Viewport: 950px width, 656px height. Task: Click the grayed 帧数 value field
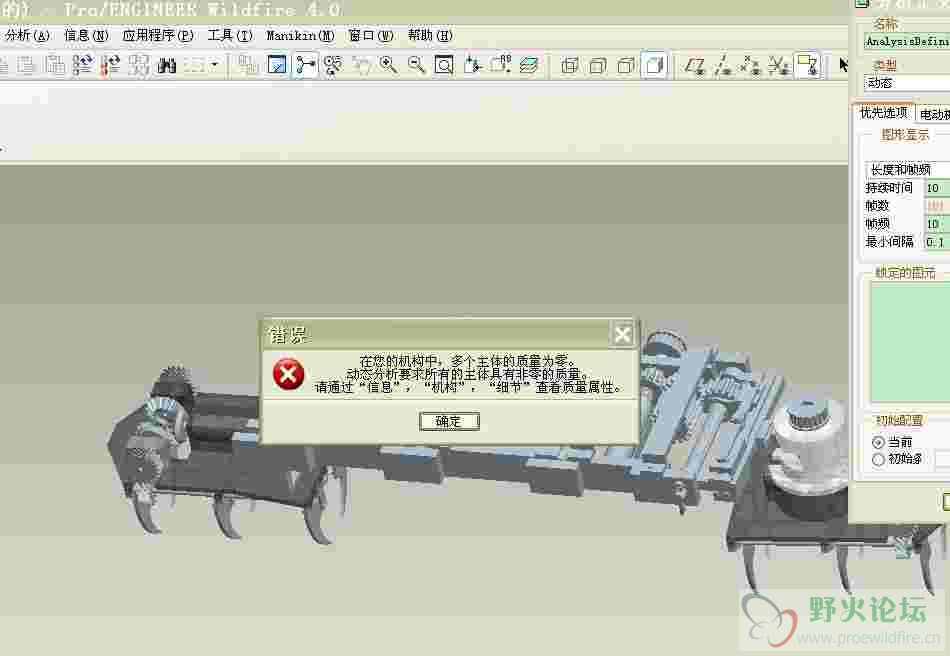pyautogui.click(x=937, y=206)
